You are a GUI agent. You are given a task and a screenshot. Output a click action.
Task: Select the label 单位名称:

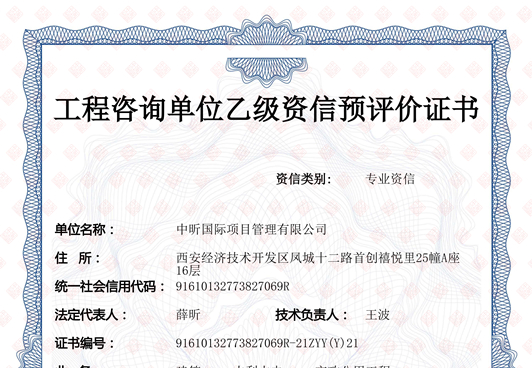pyautogui.click(x=85, y=230)
